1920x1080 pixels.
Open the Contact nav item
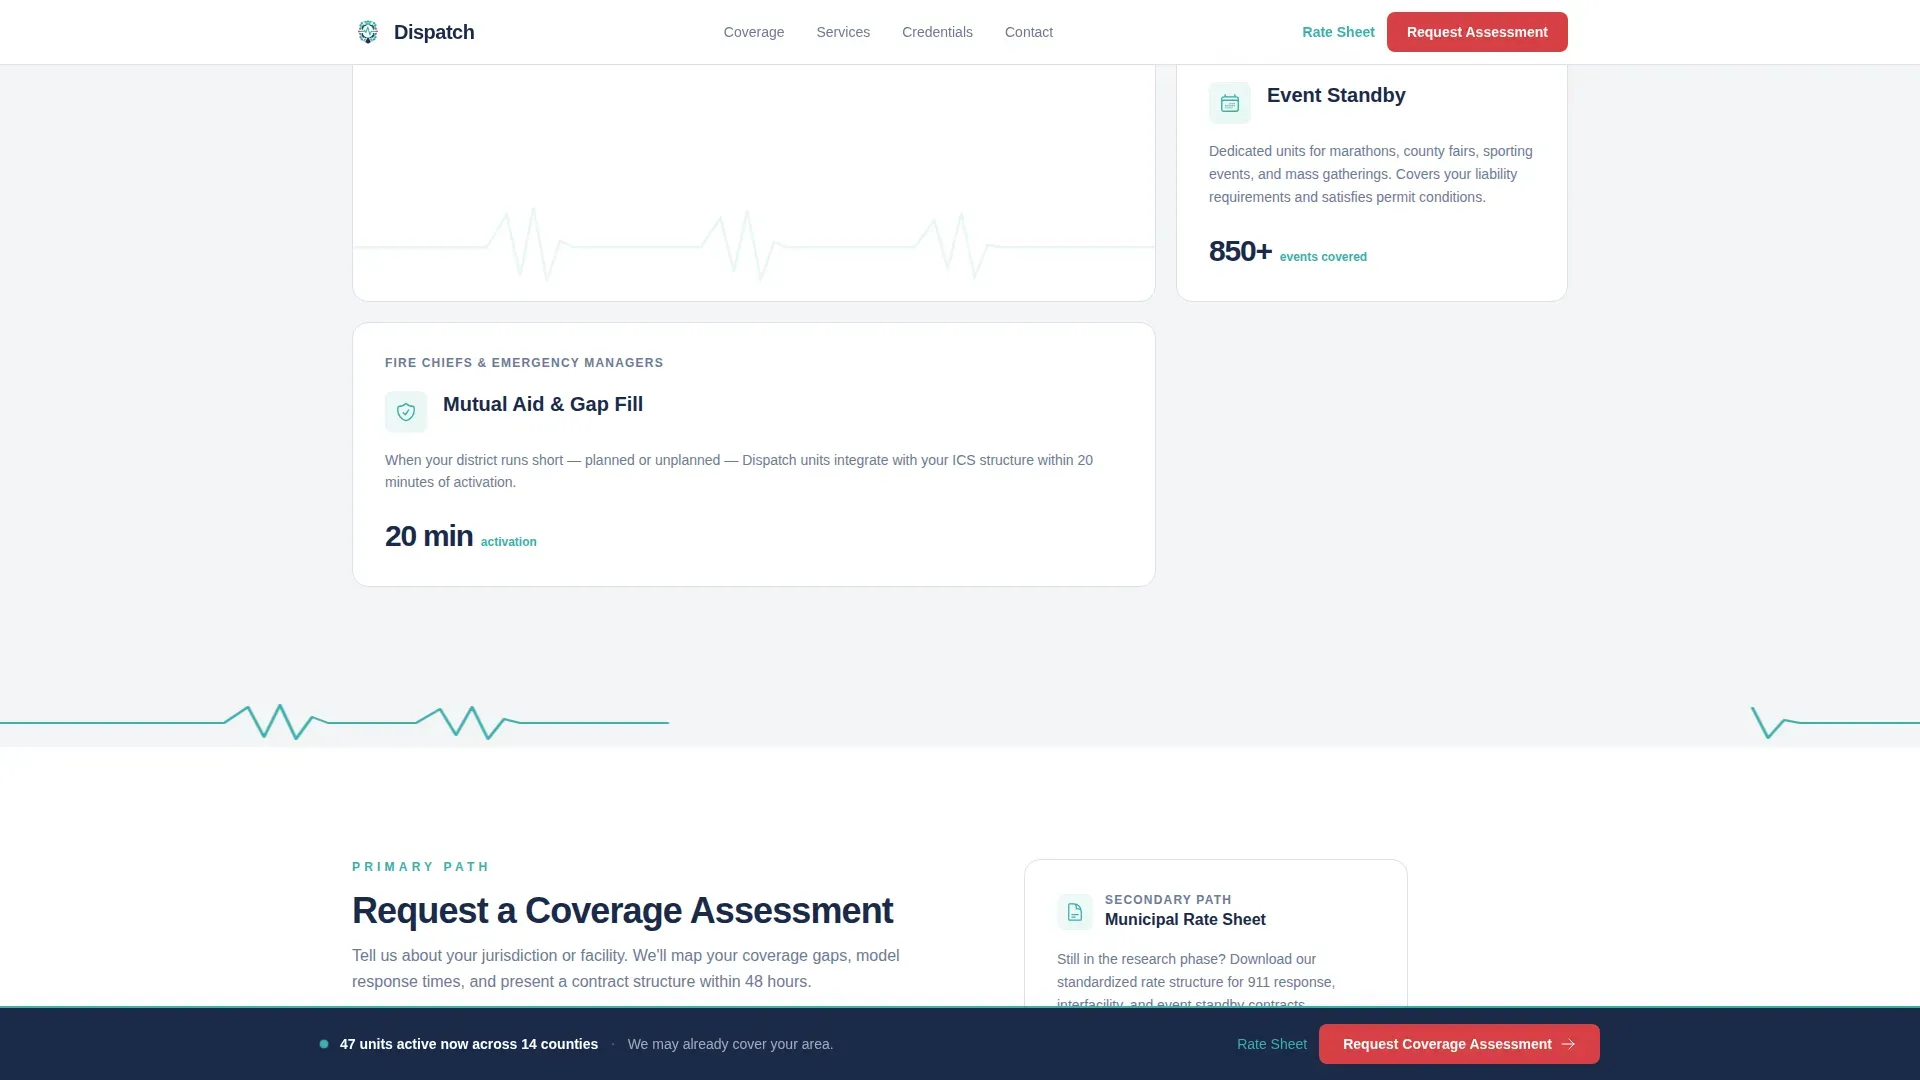pyautogui.click(x=1029, y=32)
